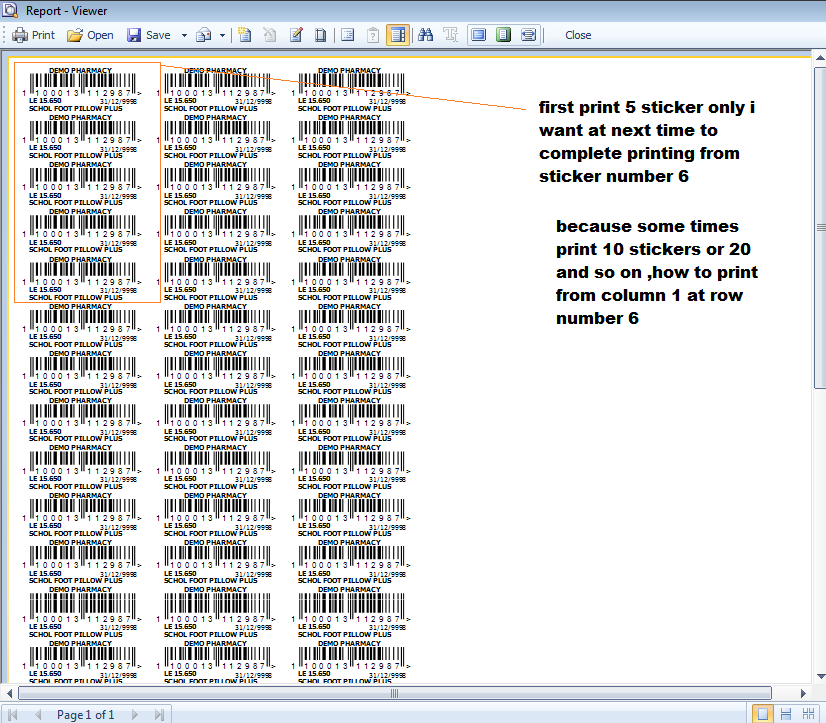Select the one-page zoom icon
Image resolution: width=826 pixels, height=723 pixels.
point(504,35)
